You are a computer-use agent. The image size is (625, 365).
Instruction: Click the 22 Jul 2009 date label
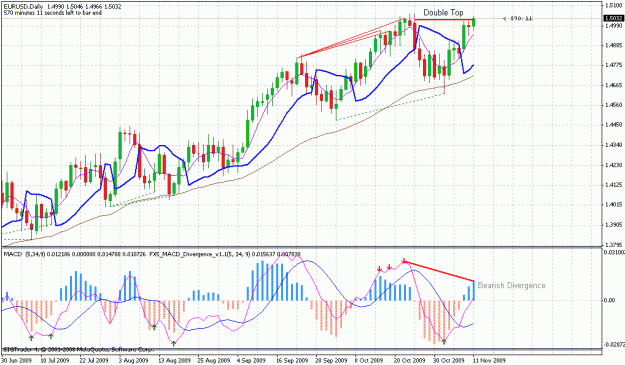coord(94,361)
